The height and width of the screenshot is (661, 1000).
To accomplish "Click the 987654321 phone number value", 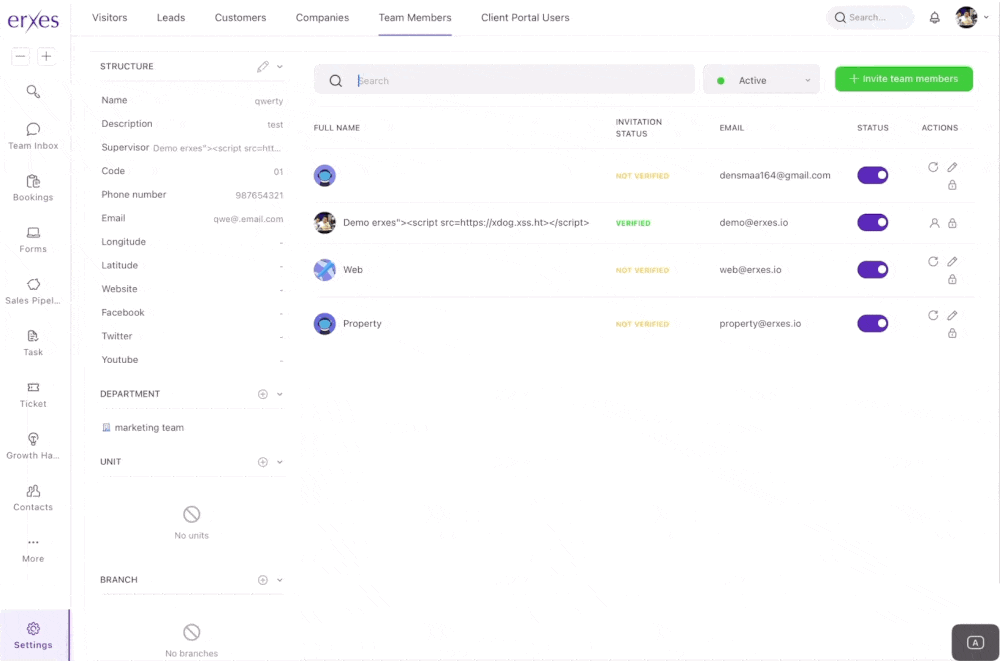I will pyautogui.click(x=259, y=195).
